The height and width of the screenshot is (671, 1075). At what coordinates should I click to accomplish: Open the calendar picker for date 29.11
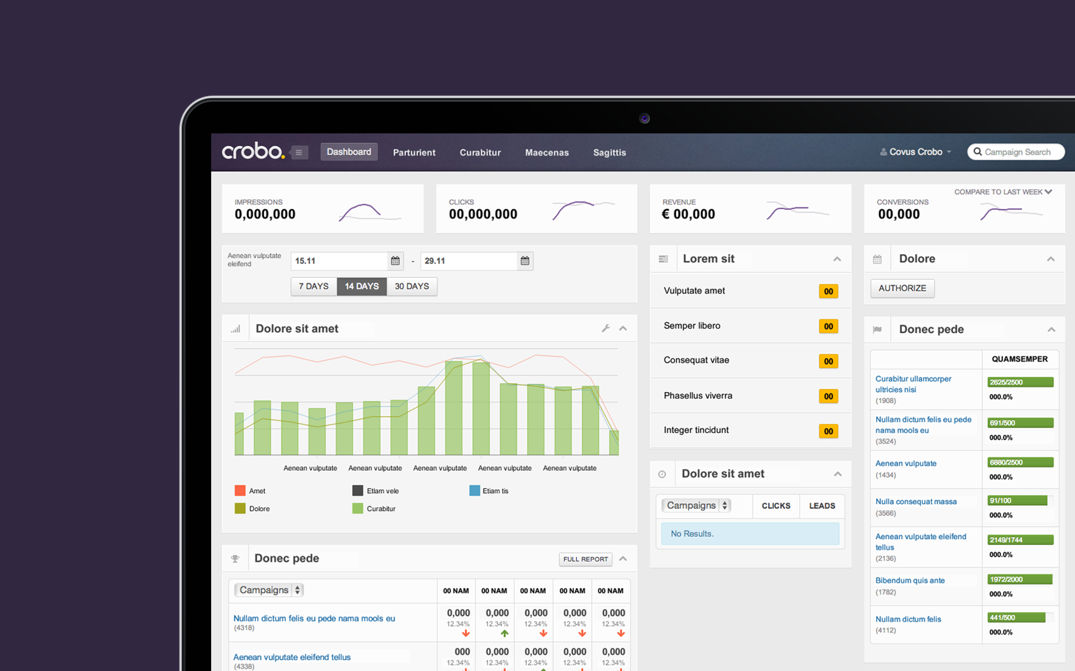(525, 260)
